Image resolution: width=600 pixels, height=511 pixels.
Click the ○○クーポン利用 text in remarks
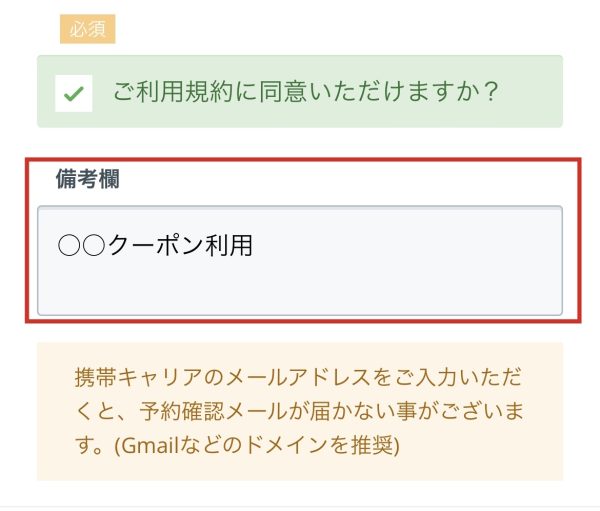tap(155, 245)
